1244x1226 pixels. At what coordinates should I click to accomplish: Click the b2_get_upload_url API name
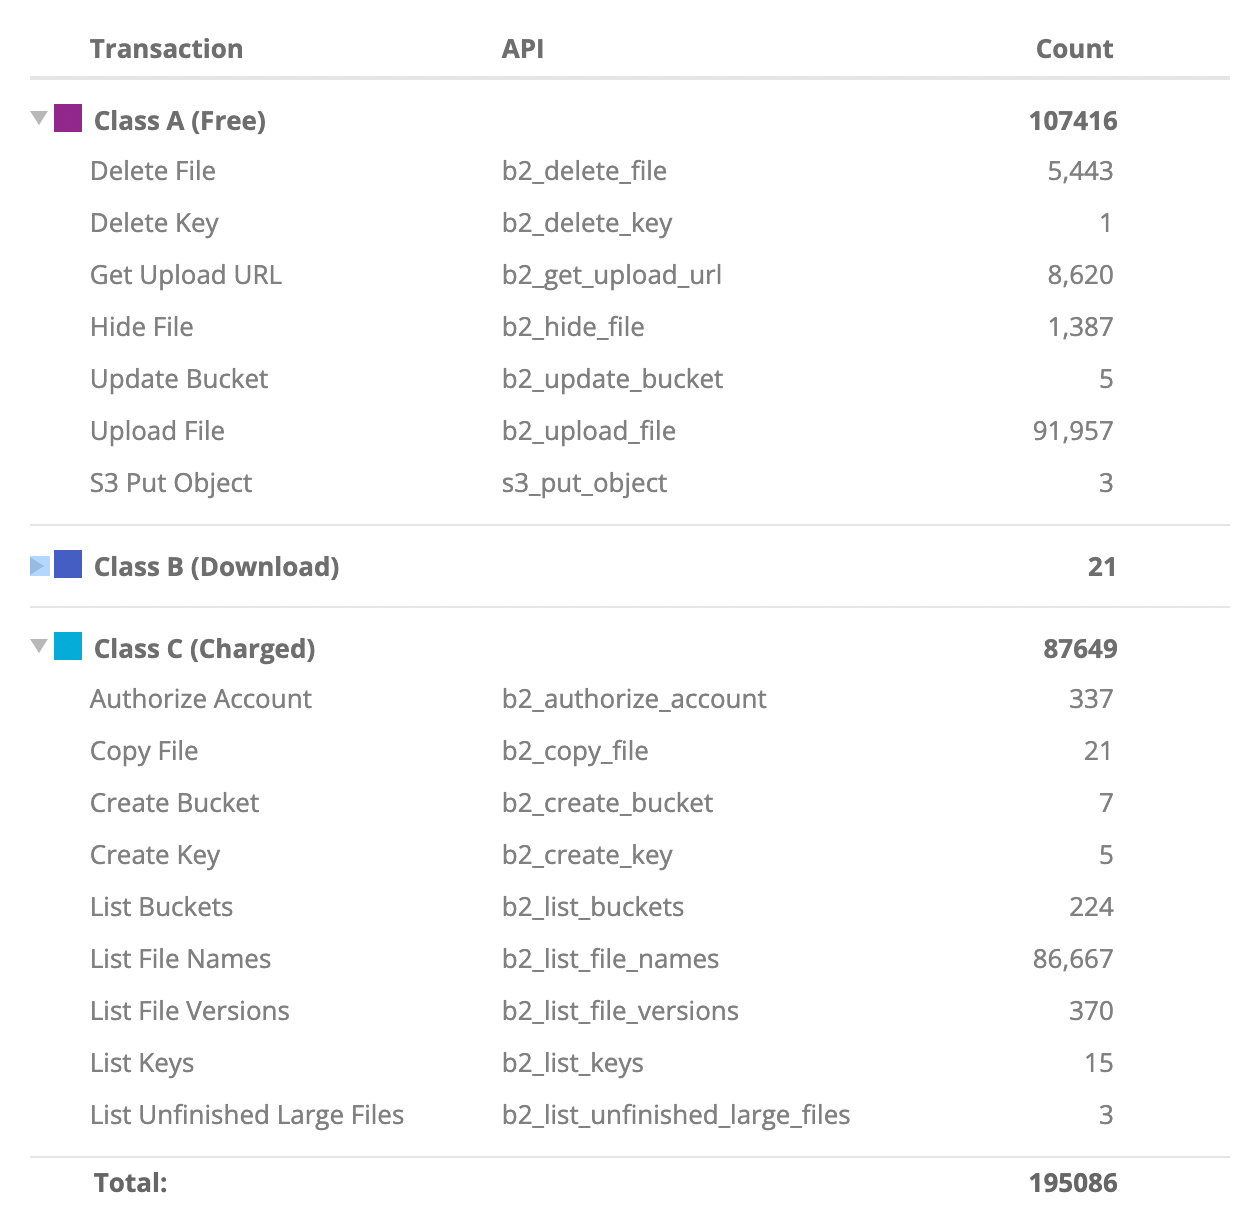pos(611,275)
